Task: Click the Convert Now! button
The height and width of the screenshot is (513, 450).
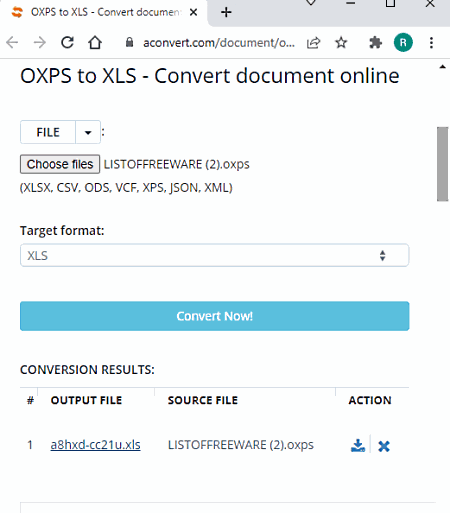Action: [215, 316]
